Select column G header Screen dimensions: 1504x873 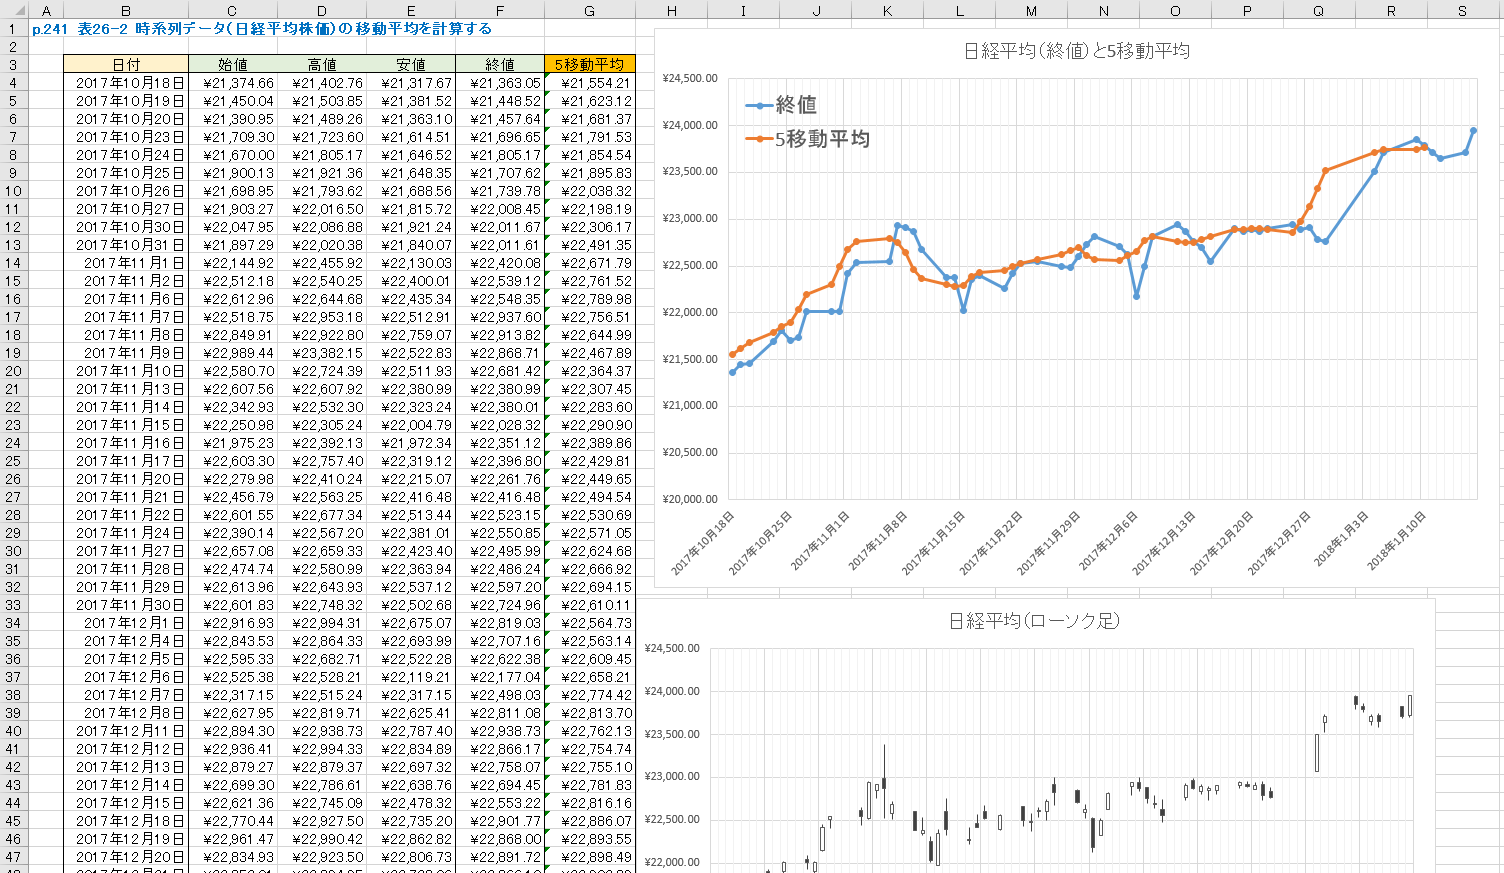pyautogui.click(x=589, y=10)
